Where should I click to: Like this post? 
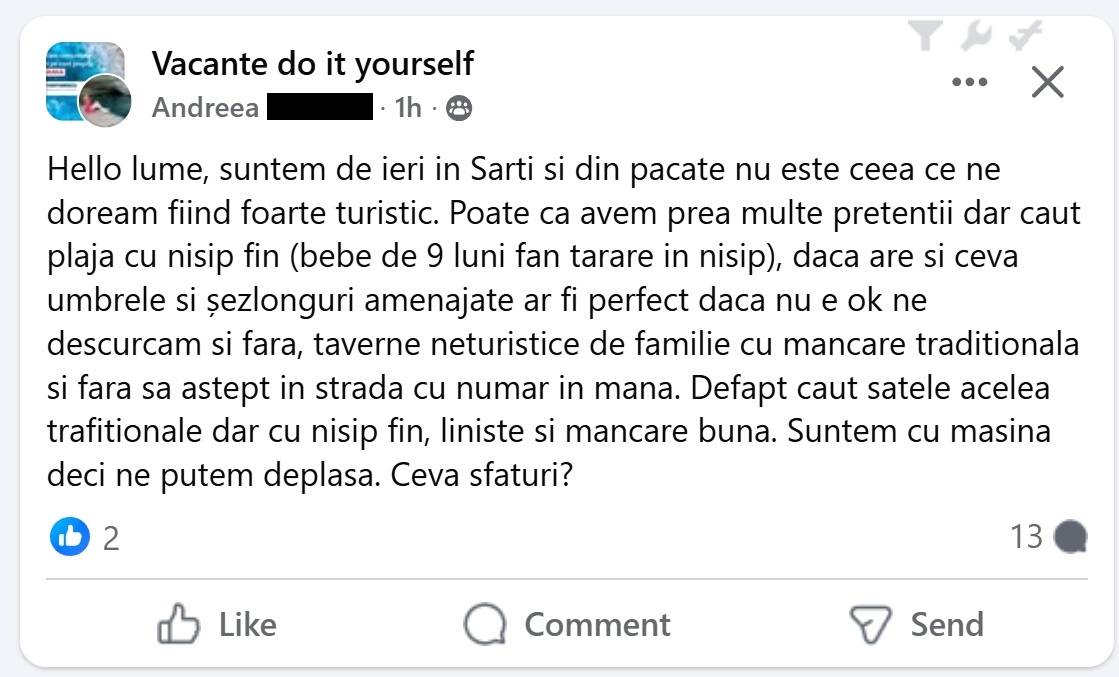click(x=217, y=625)
